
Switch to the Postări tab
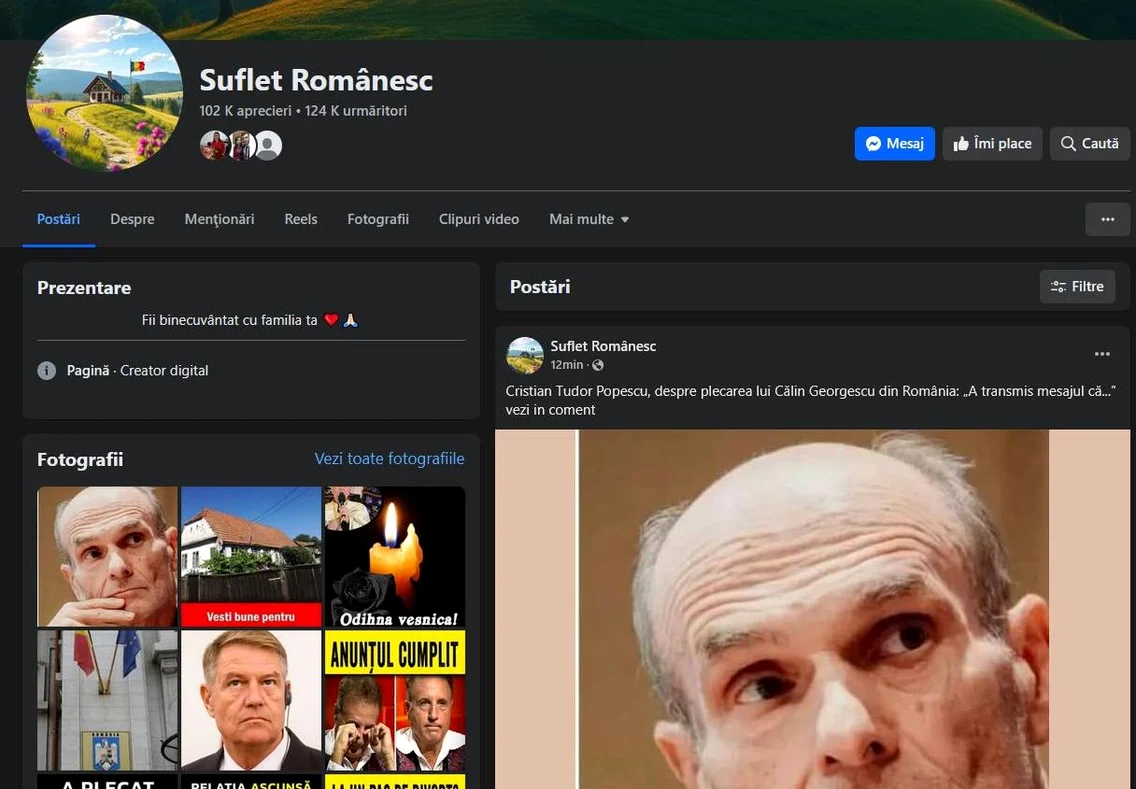[x=59, y=219]
